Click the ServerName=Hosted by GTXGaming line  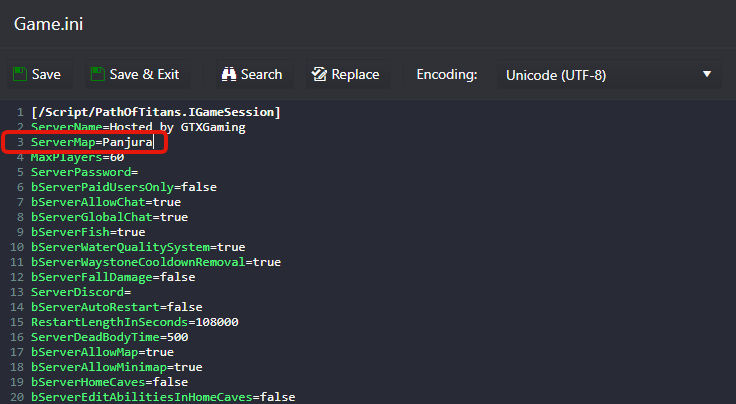[138, 127]
